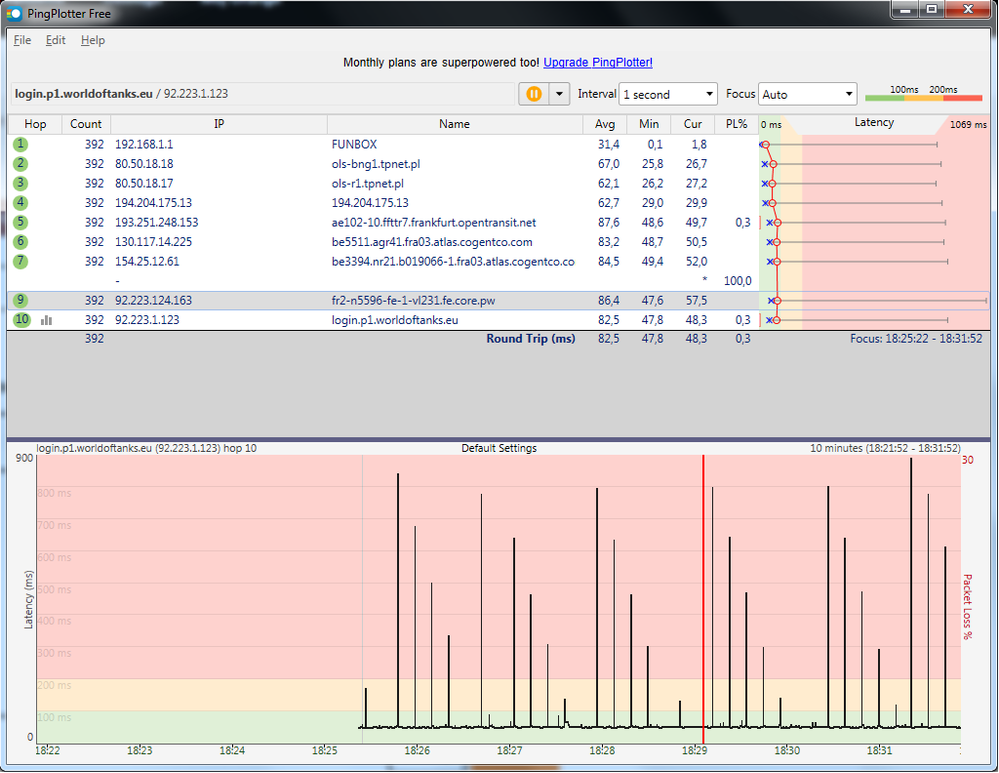Open the Help menu
The width and height of the screenshot is (999, 773).
coord(93,40)
